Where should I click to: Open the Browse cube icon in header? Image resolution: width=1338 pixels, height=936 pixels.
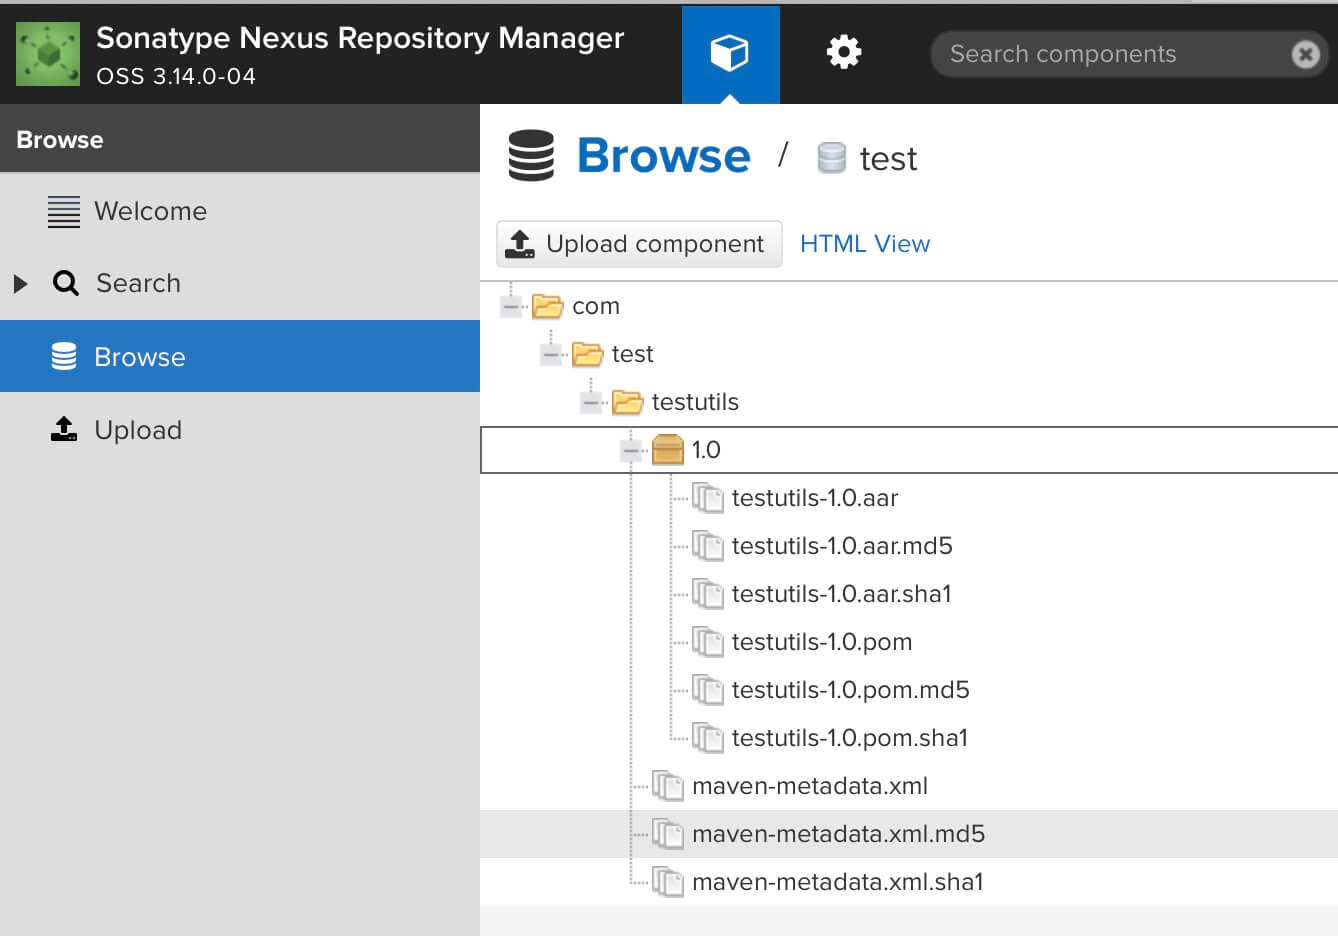730,53
